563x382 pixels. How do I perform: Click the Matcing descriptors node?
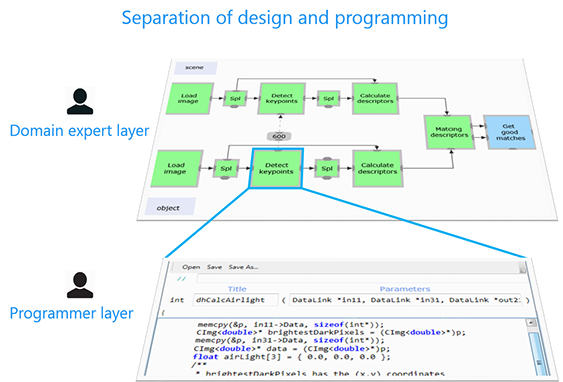(449, 132)
